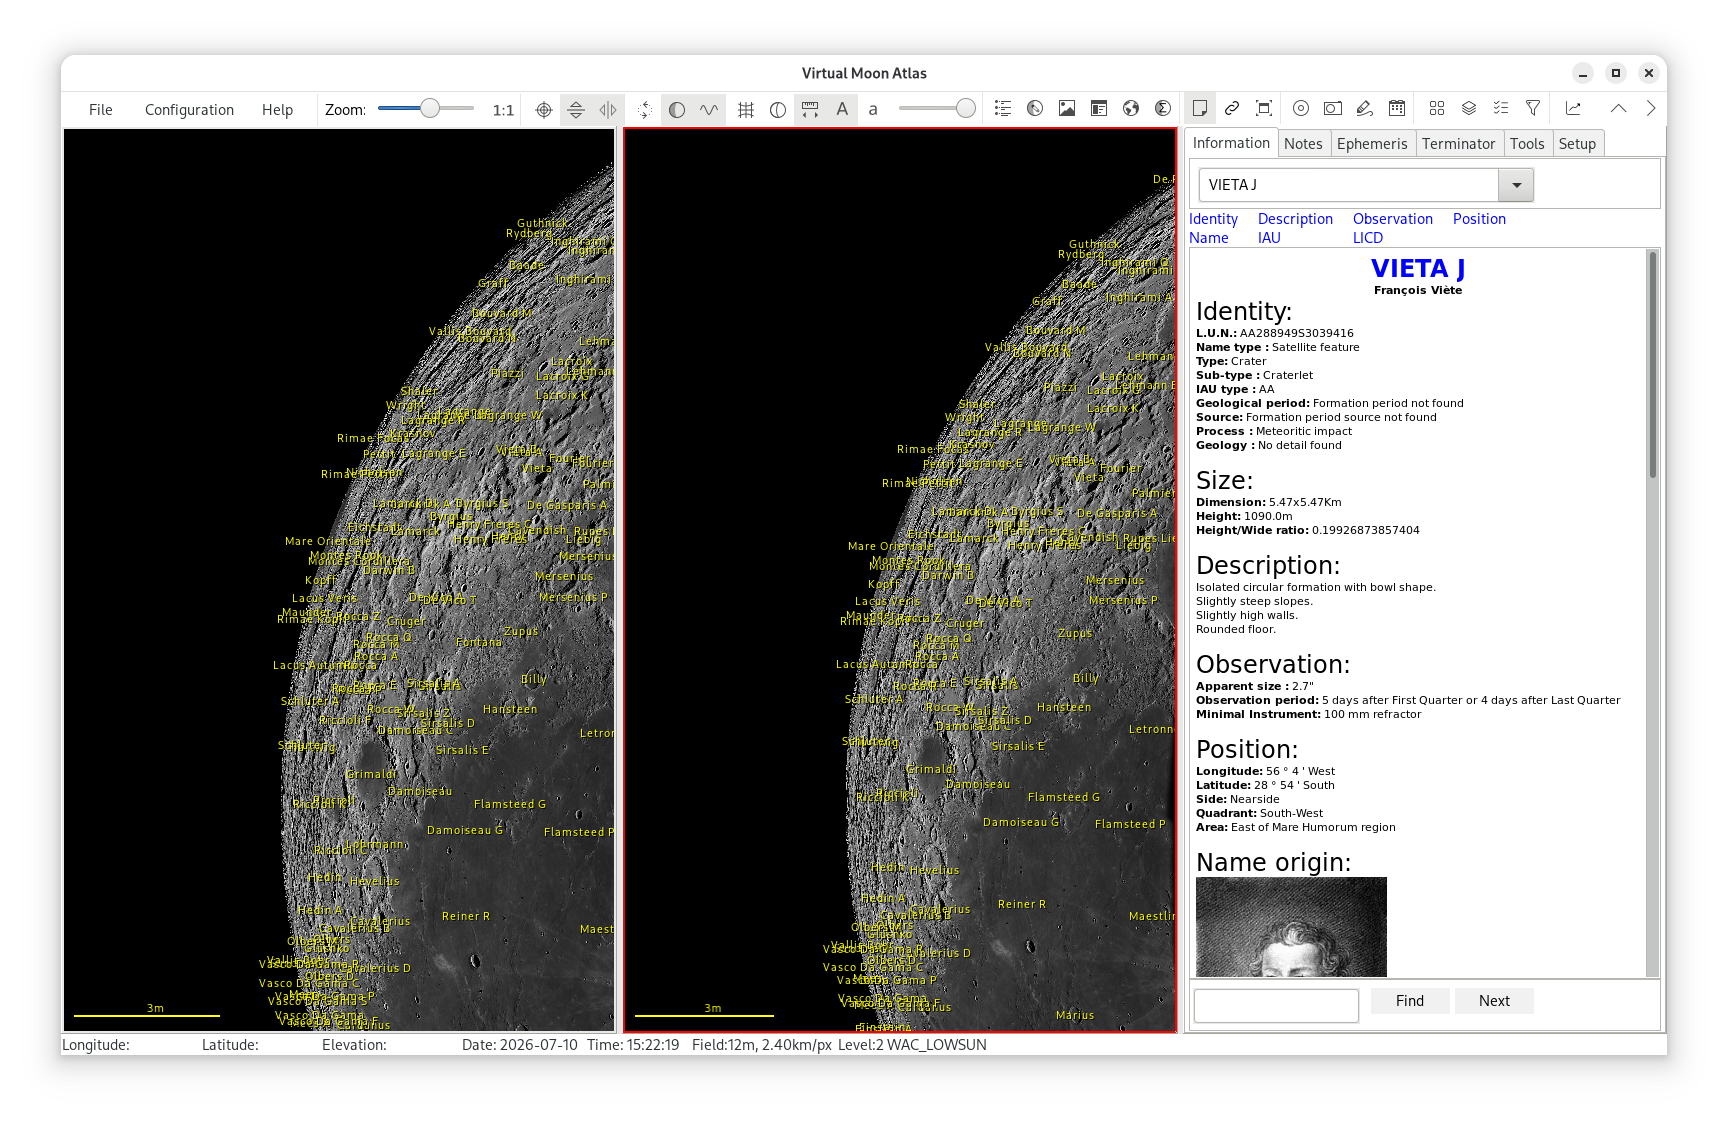Click the right chevron toolbar arrow
The image size is (1728, 1122).
(1651, 108)
